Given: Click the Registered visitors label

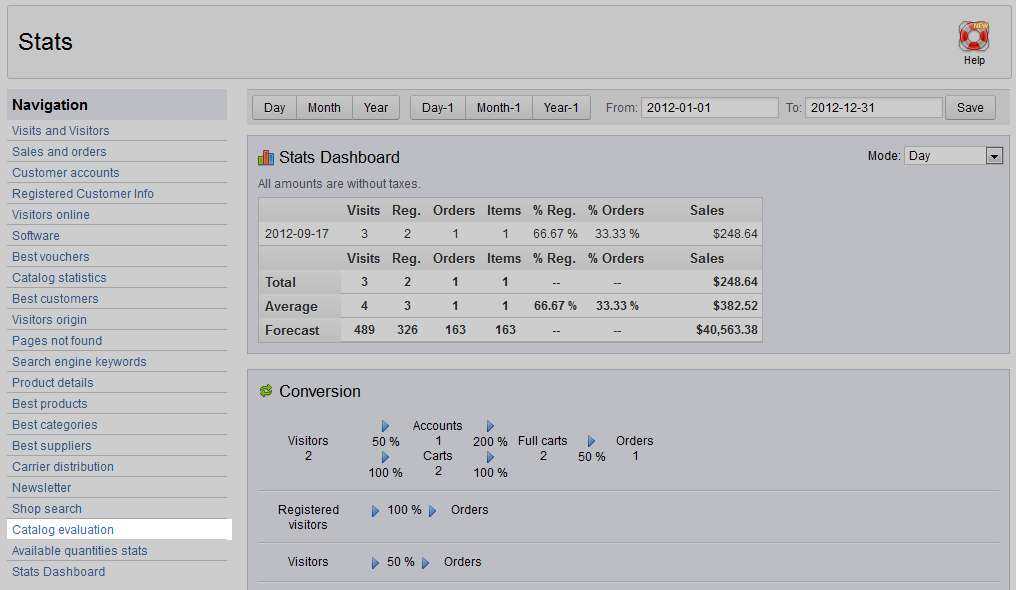Looking at the screenshot, I should (x=308, y=517).
